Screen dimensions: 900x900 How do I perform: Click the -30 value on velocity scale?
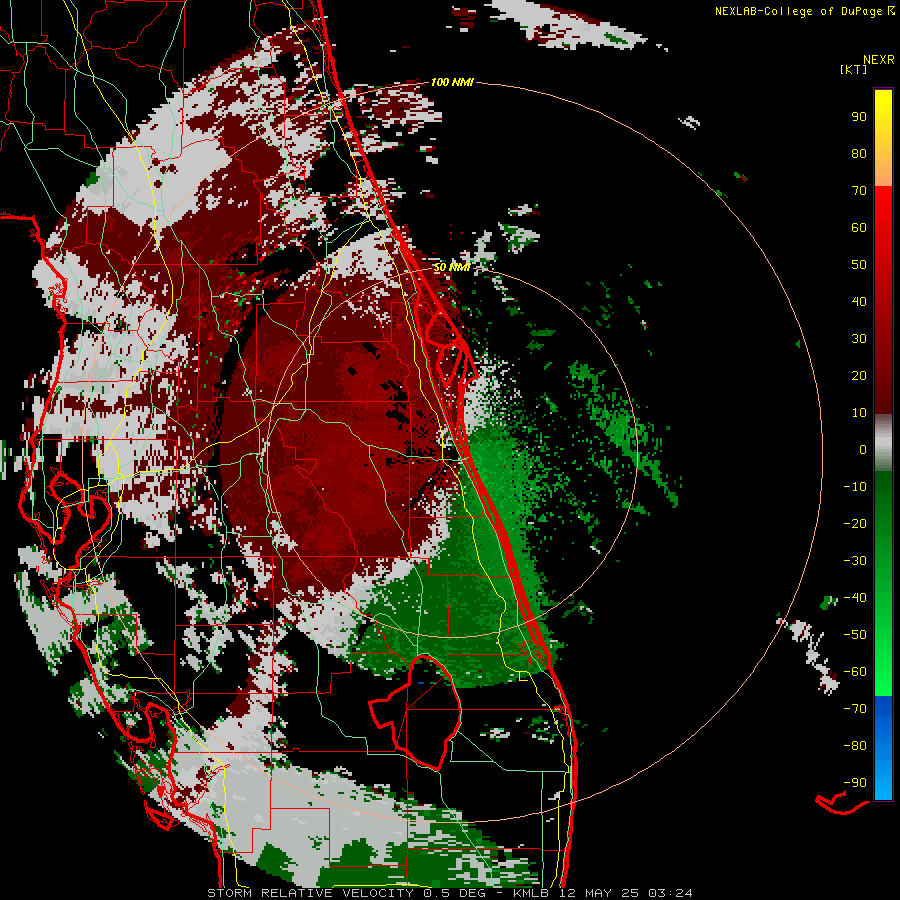coord(855,561)
